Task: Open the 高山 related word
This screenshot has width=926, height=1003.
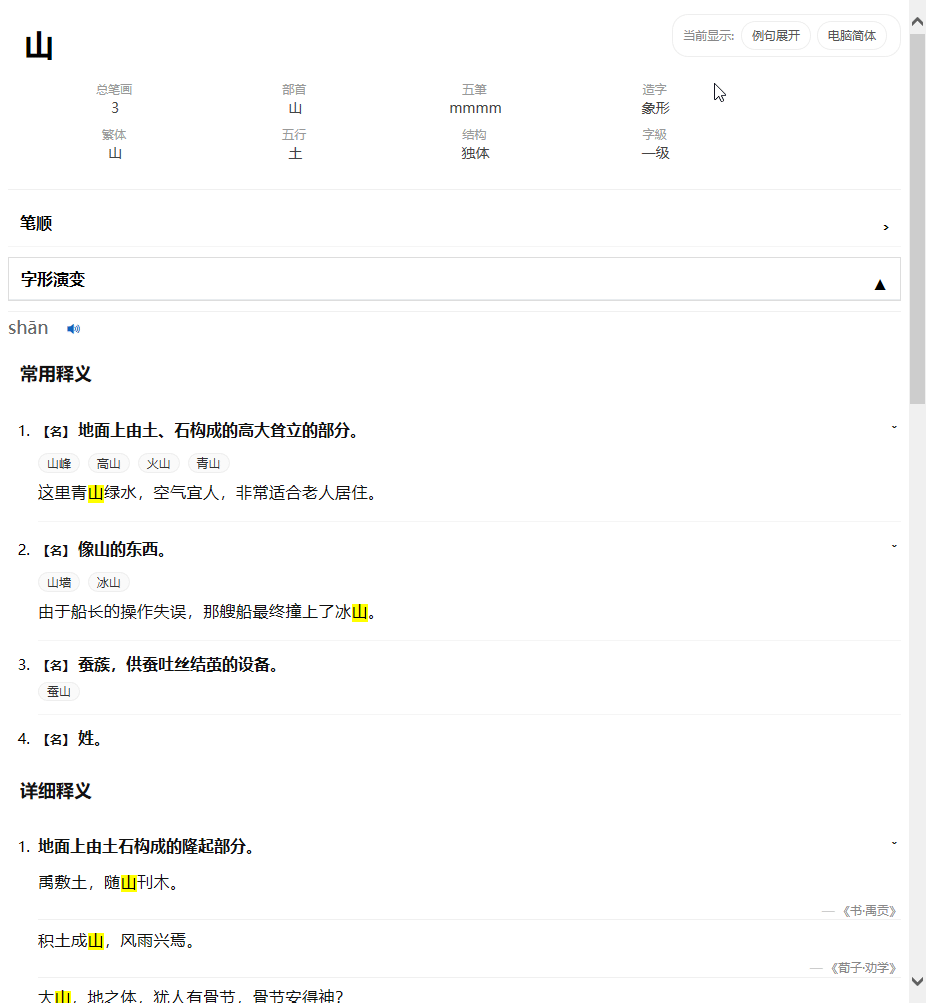Action: tap(108, 463)
